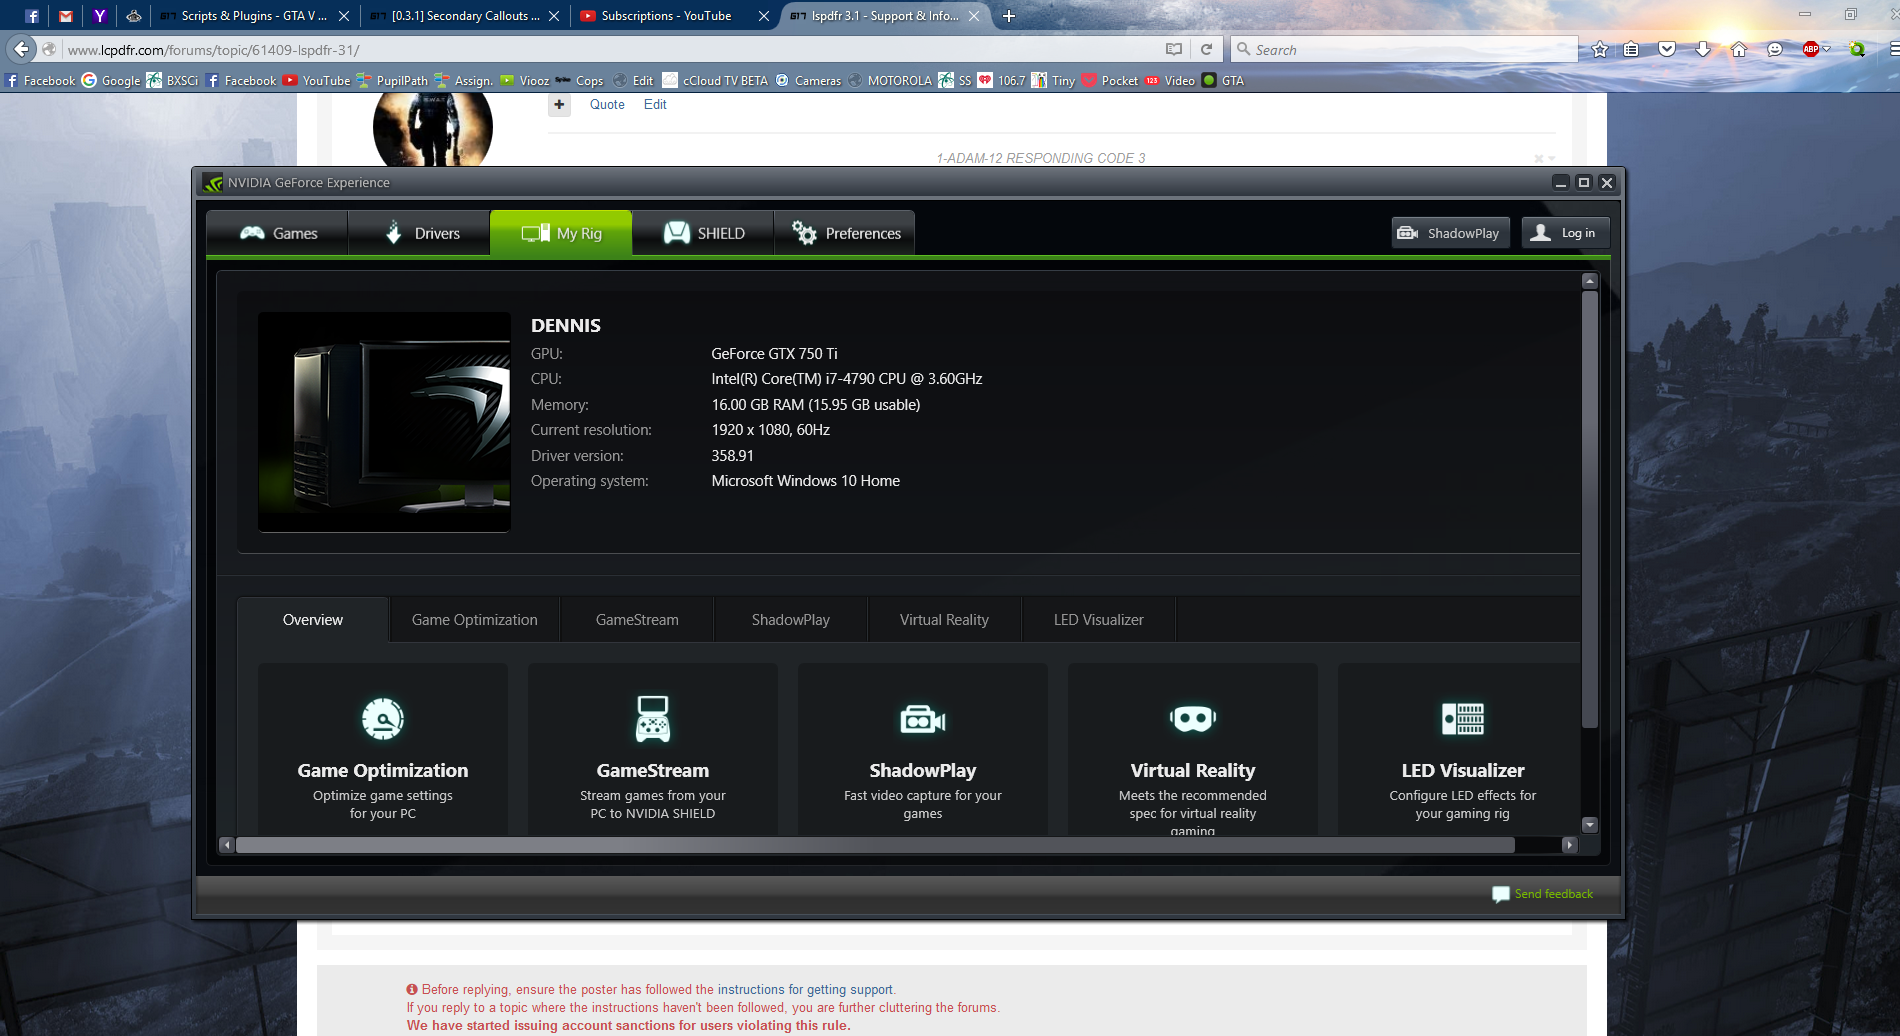Click the green magnifier extension icon
This screenshot has width=1900, height=1036.
pyautogui.click(x=1857, y=49)
